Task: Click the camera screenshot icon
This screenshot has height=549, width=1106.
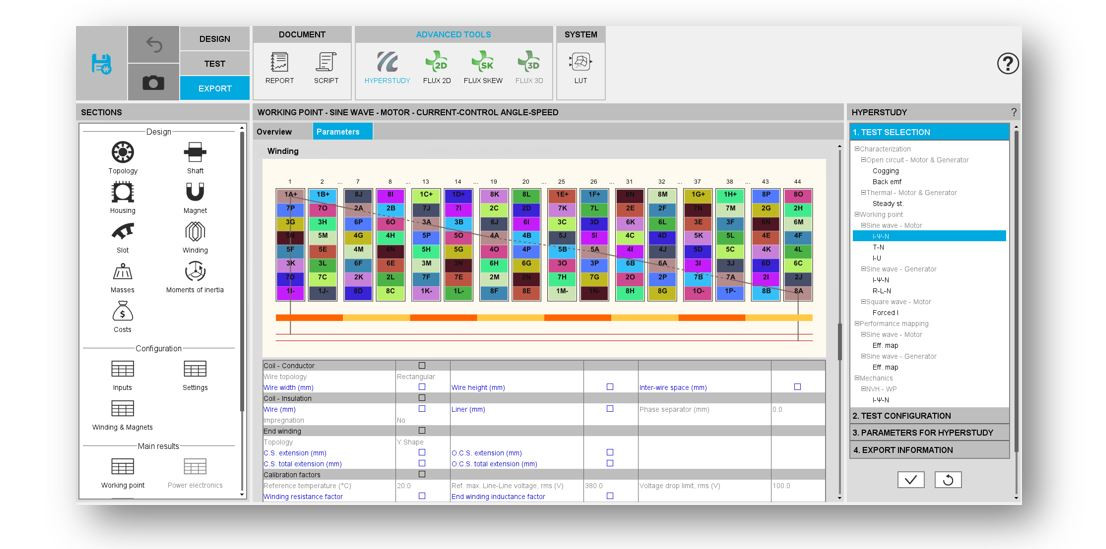Action: click(153, 85)
